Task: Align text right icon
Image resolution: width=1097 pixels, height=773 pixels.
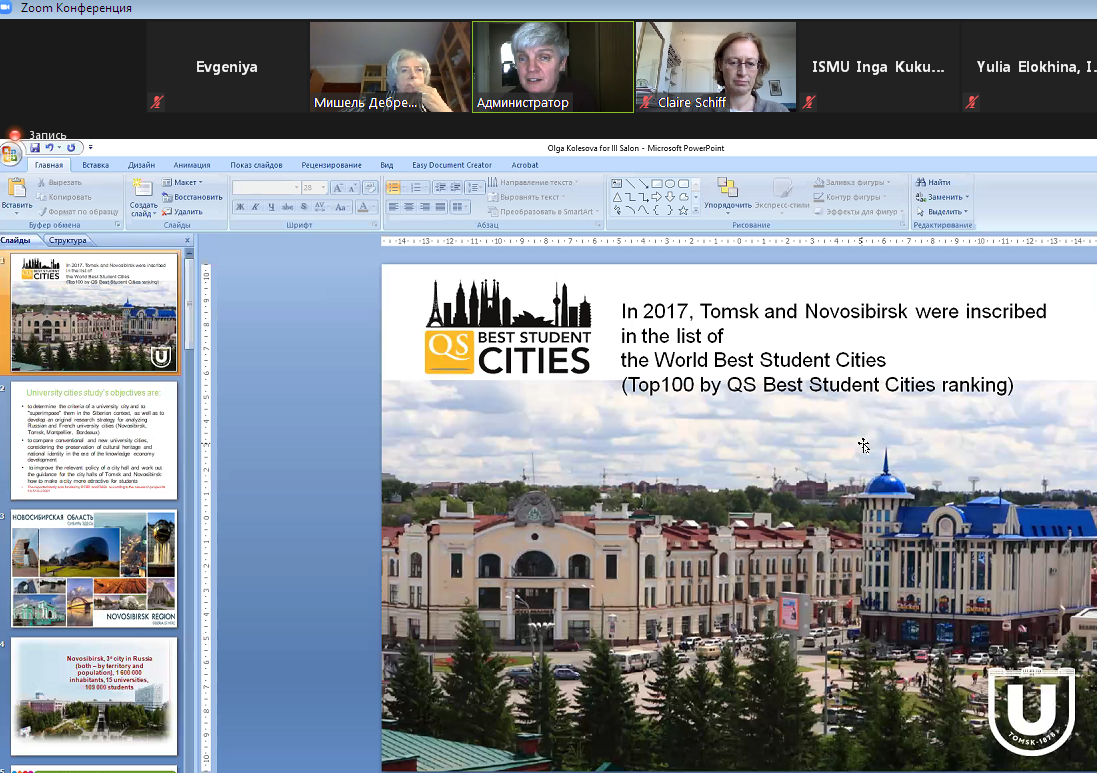Action: pyautogui.click(x=425, y=206)
